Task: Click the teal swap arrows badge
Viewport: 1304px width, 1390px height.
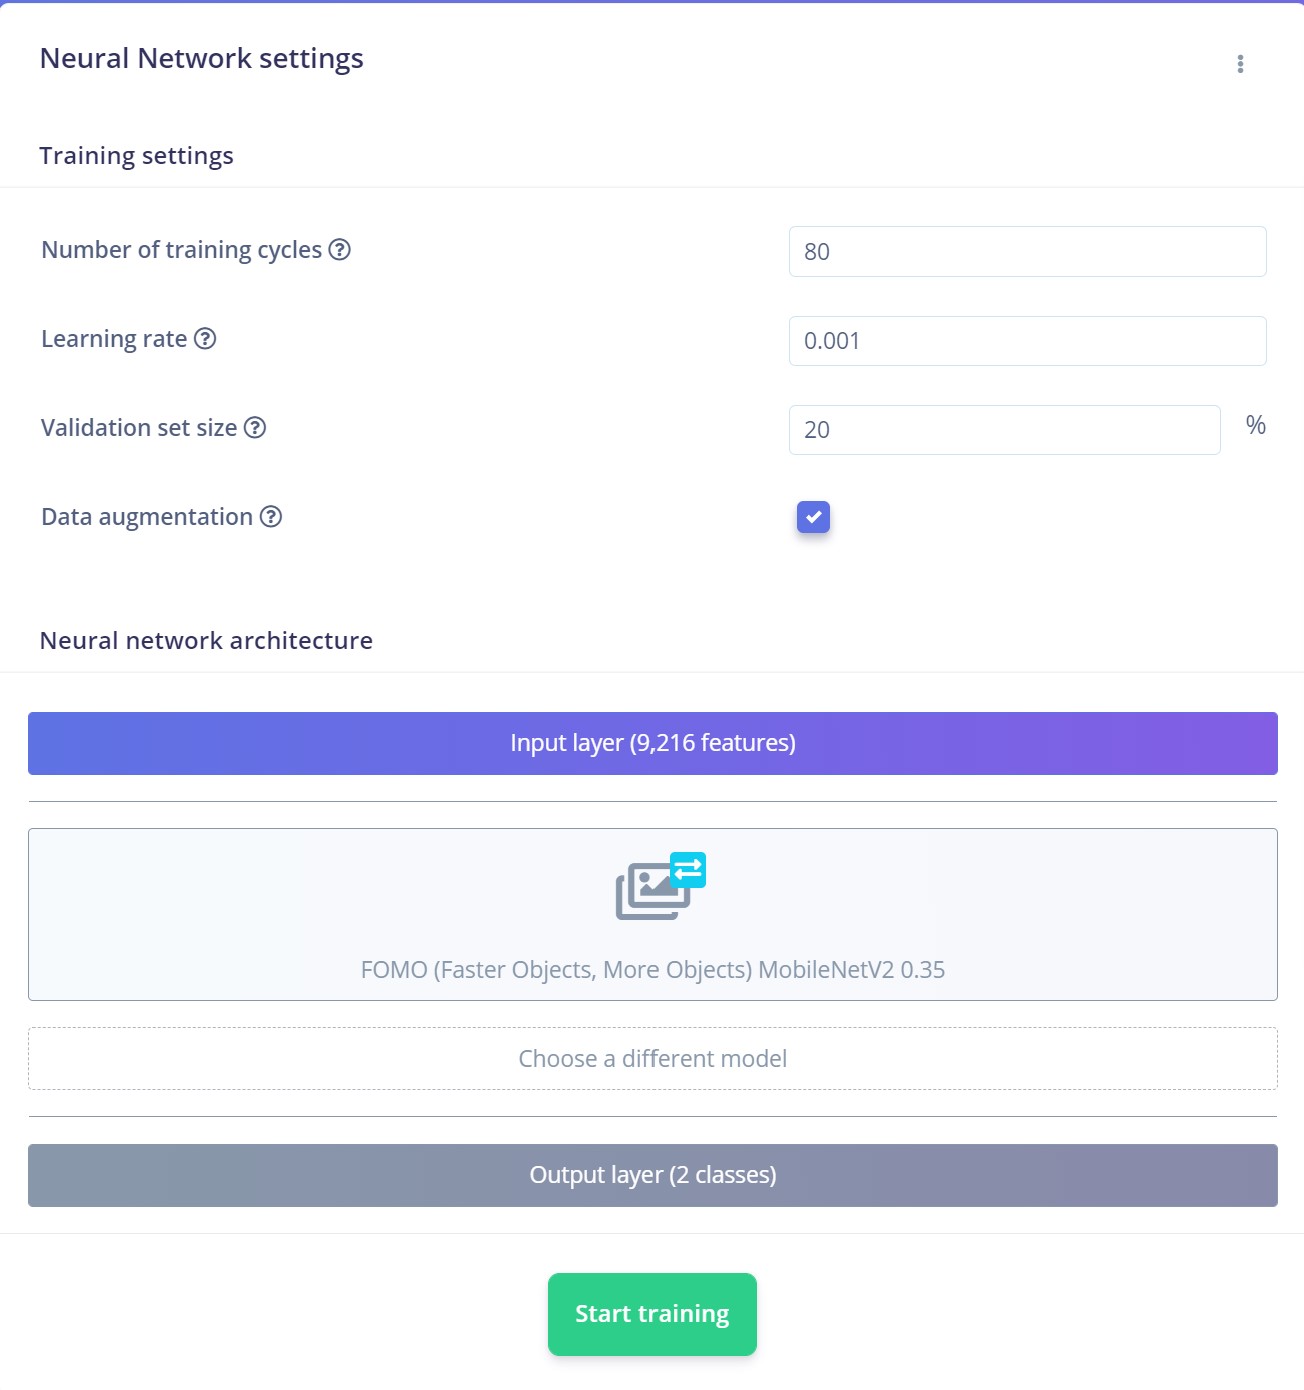Action: pos(688,870)
